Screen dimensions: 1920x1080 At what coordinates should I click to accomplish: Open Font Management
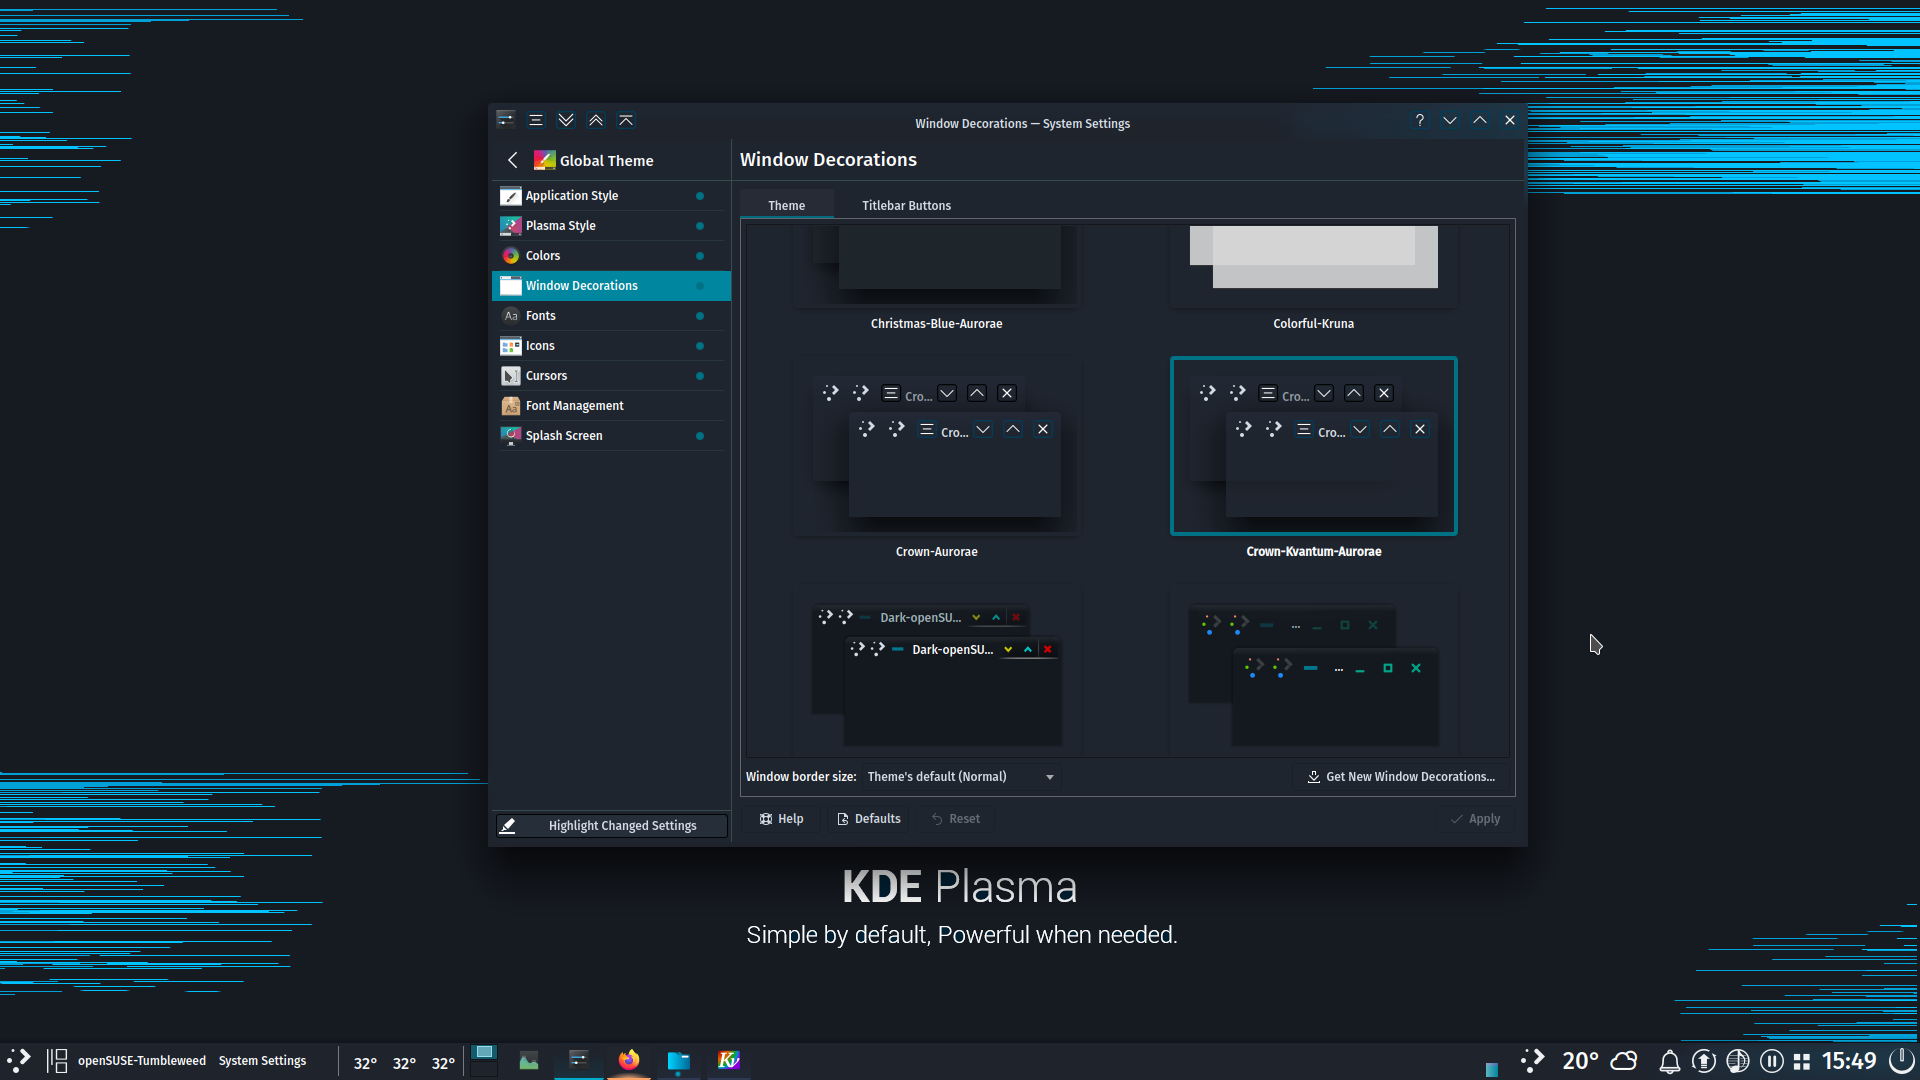(611, 406)
